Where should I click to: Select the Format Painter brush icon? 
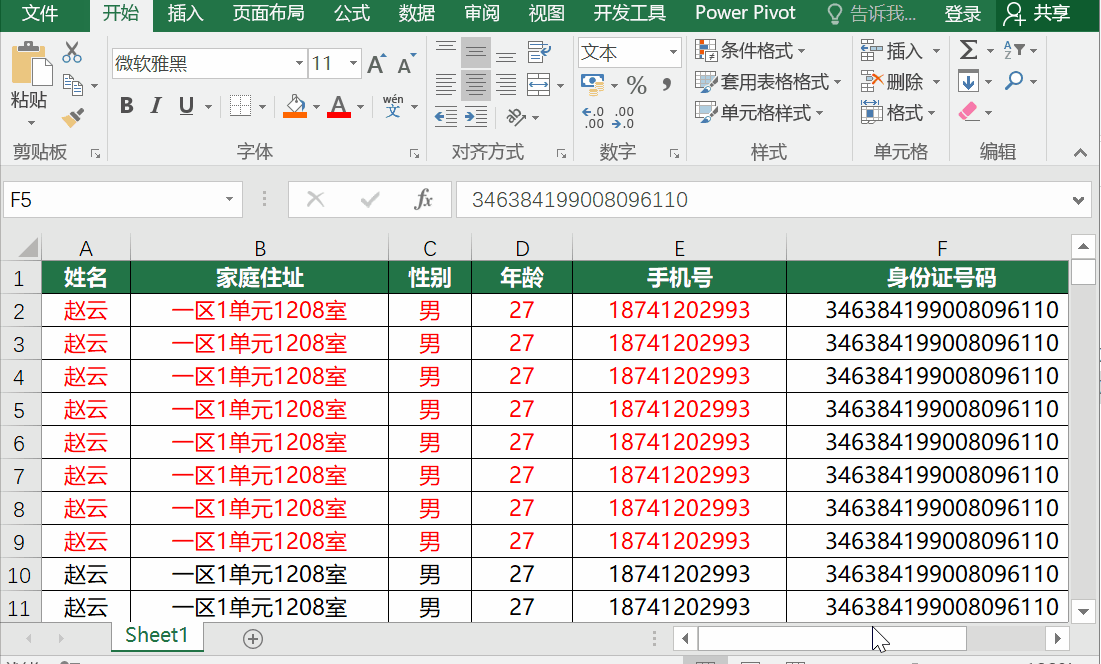point(70,116)
